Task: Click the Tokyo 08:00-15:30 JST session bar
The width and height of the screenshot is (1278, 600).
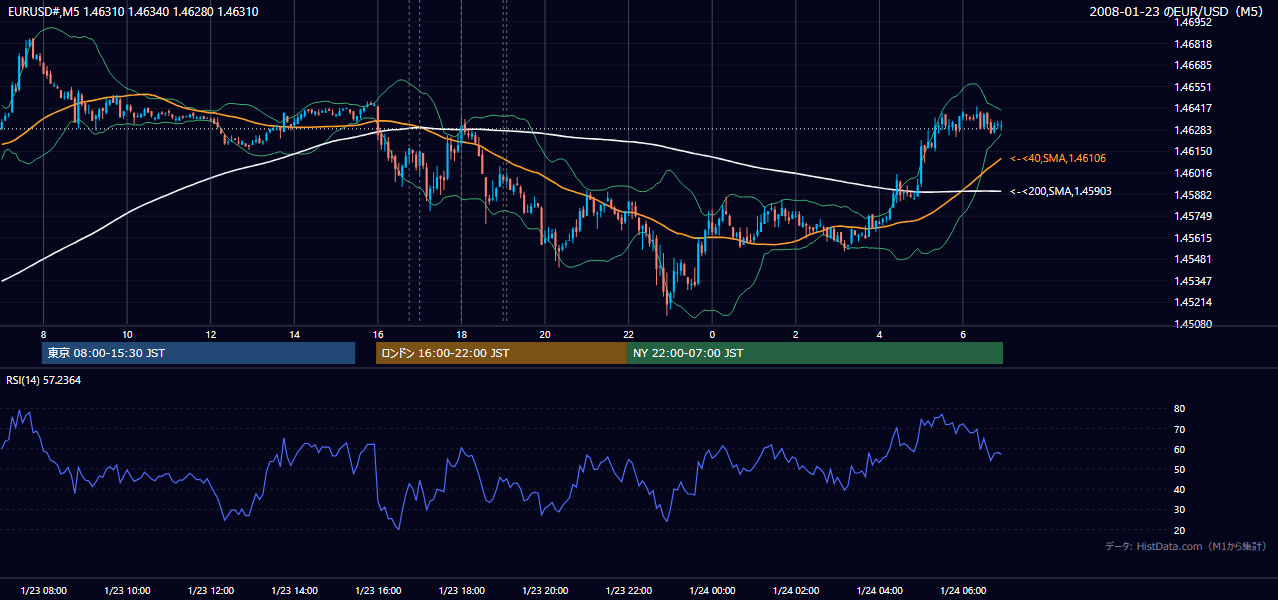Action: point(198,353)
